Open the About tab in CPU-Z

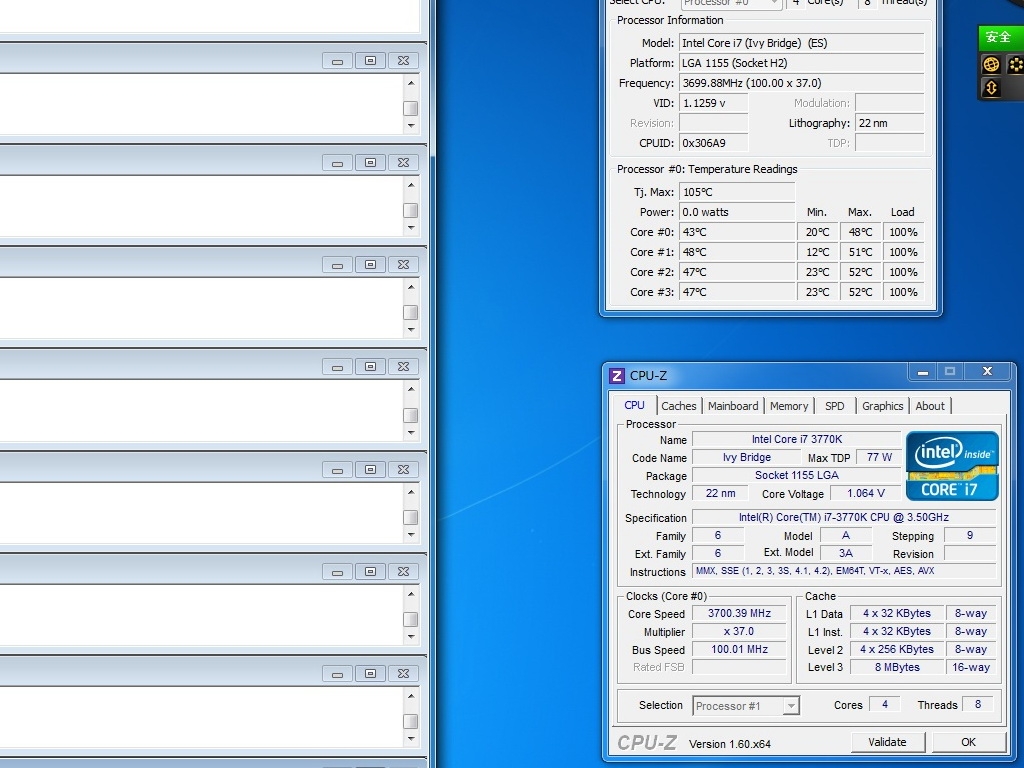930,406
